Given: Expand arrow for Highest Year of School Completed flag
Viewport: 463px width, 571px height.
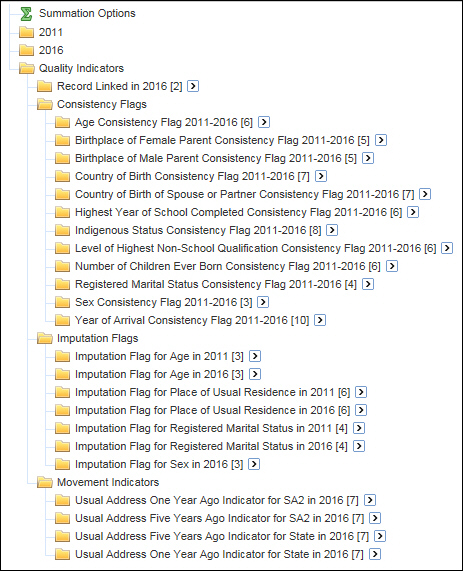Looking at the screenshot, I should pos(413,212).
